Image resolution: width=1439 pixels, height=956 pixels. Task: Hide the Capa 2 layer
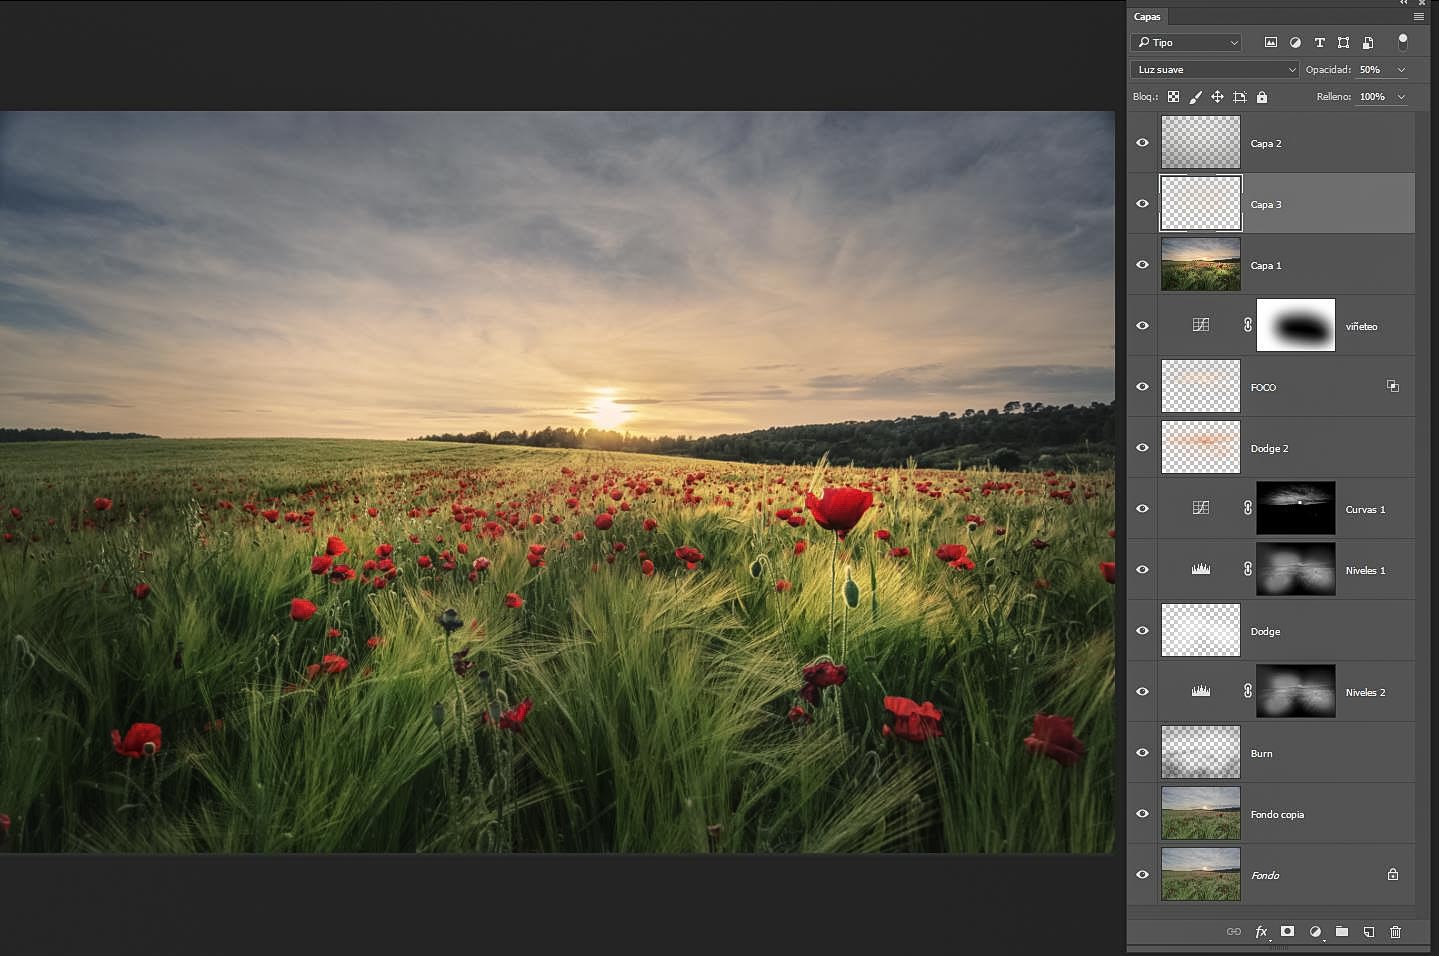pos(1142,143)
